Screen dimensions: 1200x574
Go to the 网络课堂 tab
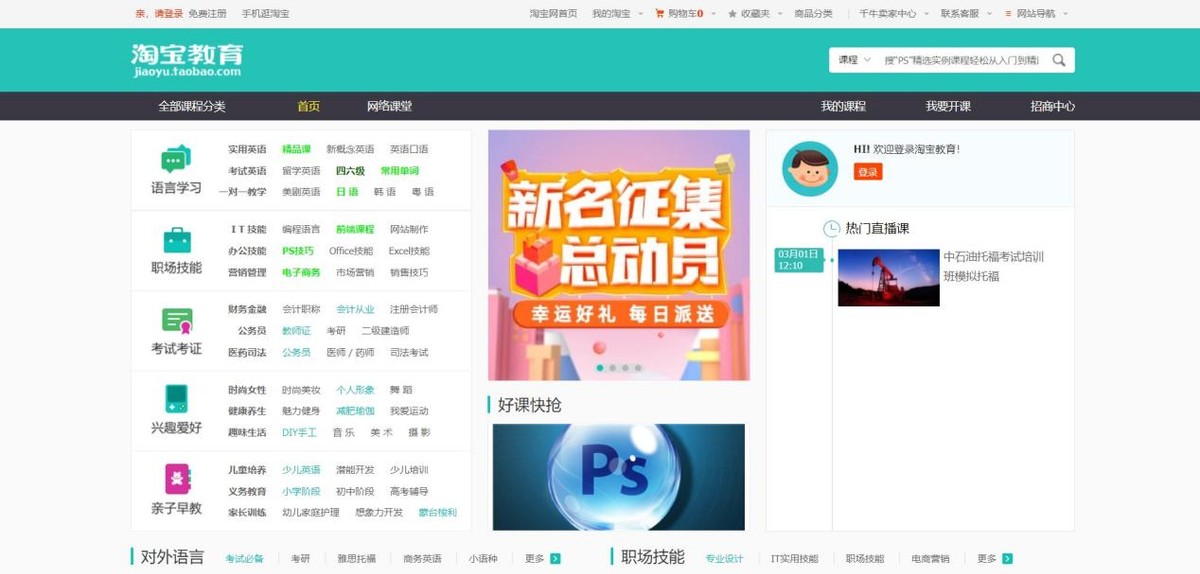pos(390,106)
